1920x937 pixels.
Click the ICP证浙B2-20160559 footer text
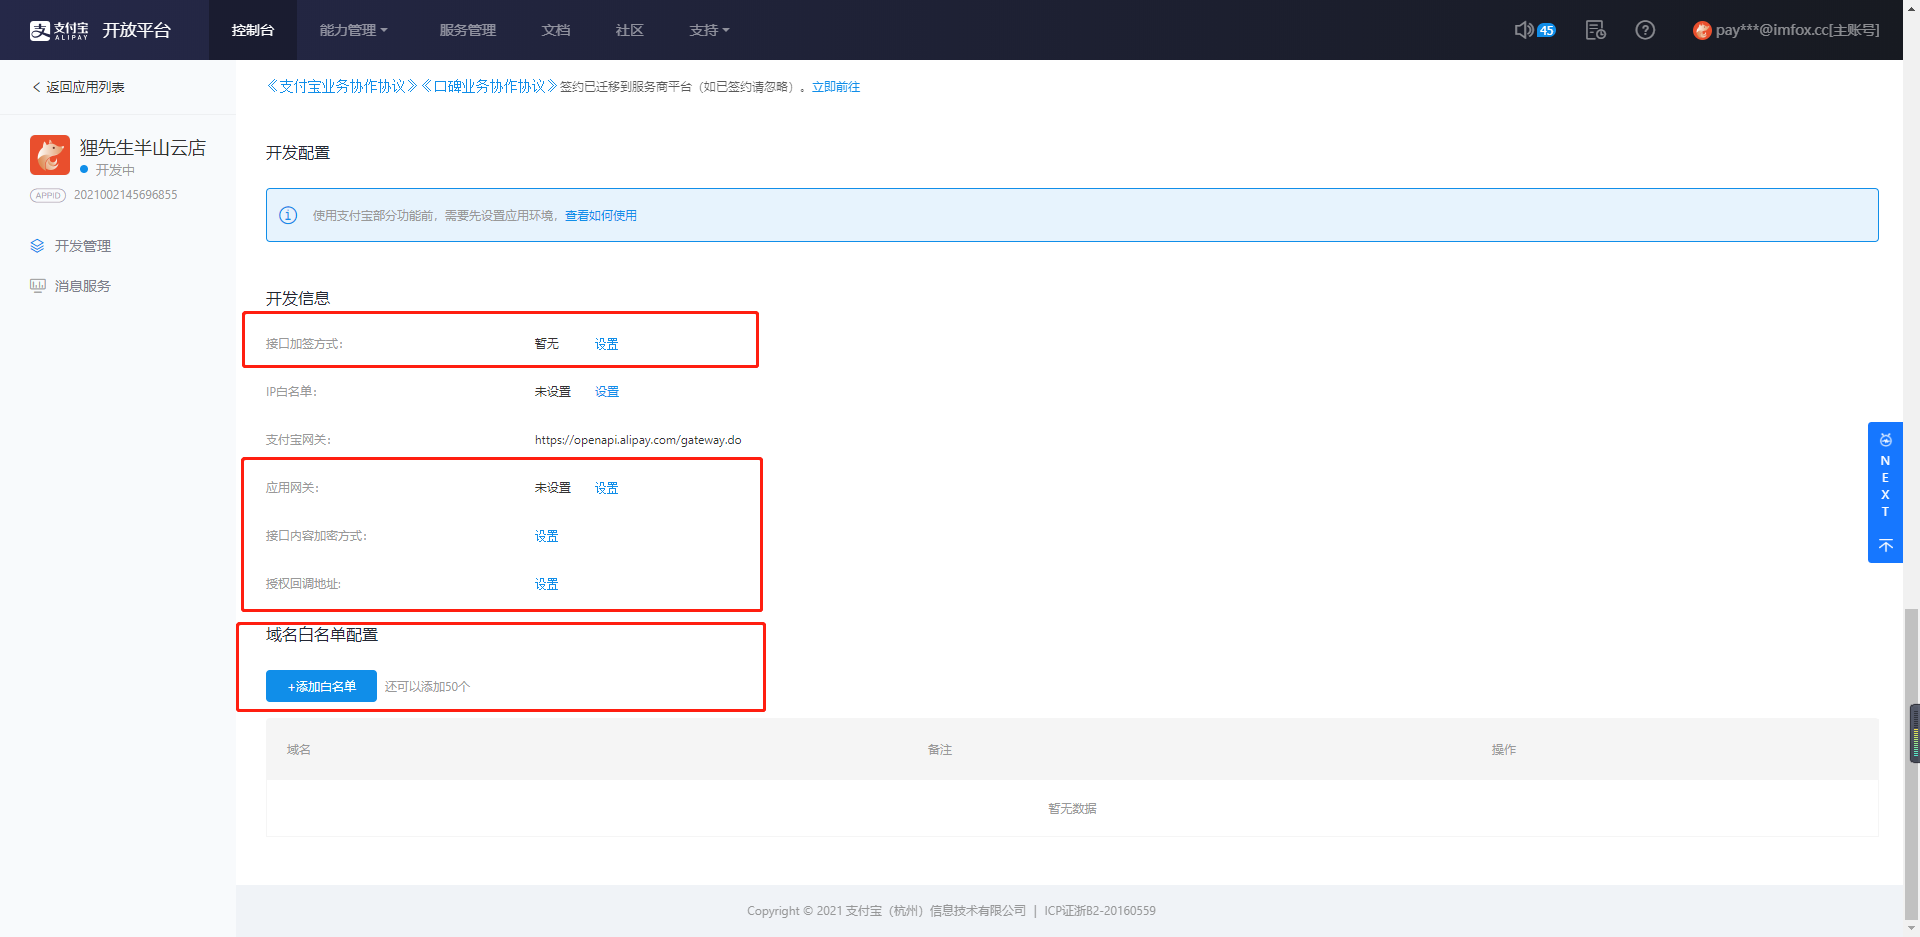[x=1100, y=910]
